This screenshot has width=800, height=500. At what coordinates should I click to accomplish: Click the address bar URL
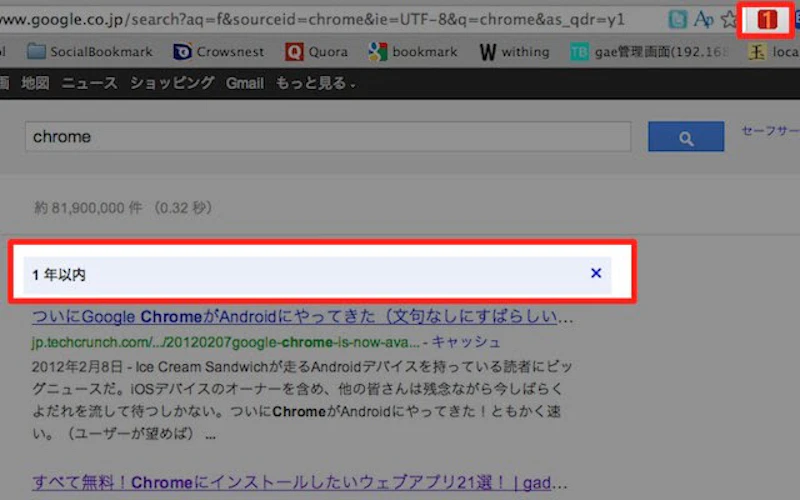coord(312,20)
